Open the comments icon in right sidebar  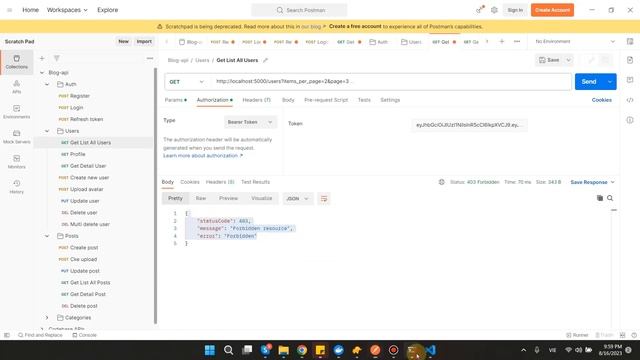[630, 80]
